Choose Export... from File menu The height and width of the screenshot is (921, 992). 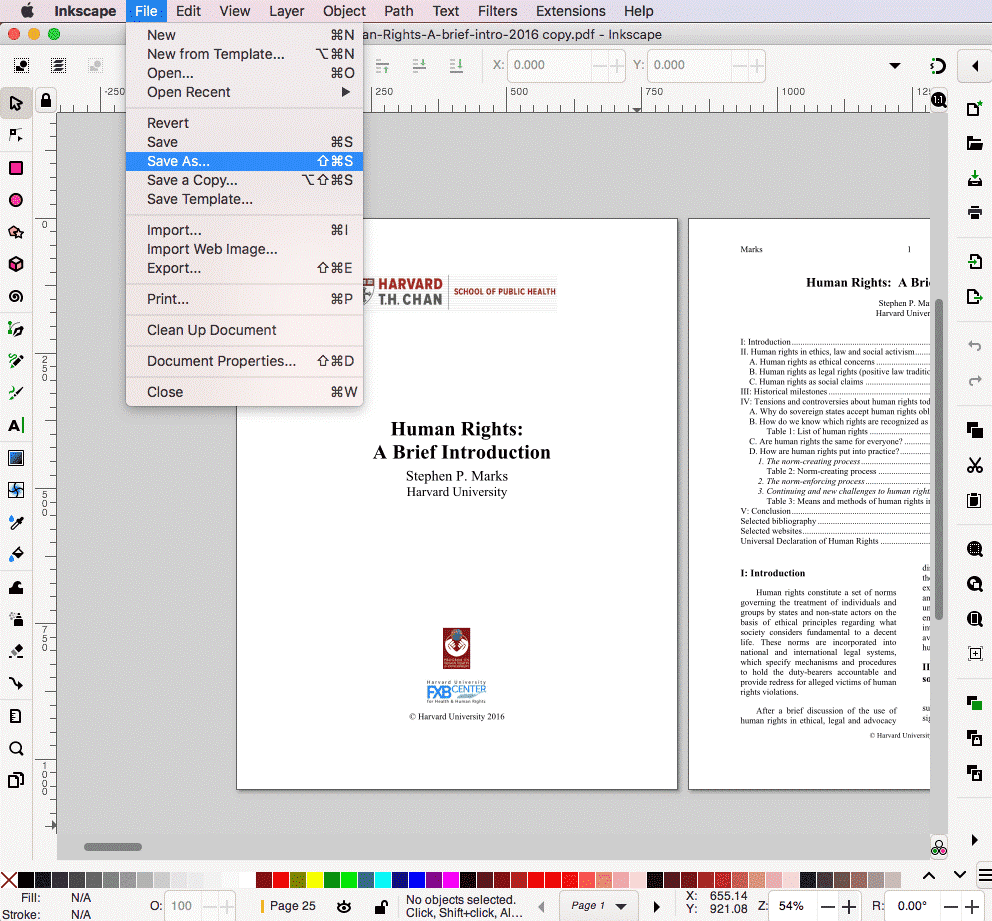(244, 268)
